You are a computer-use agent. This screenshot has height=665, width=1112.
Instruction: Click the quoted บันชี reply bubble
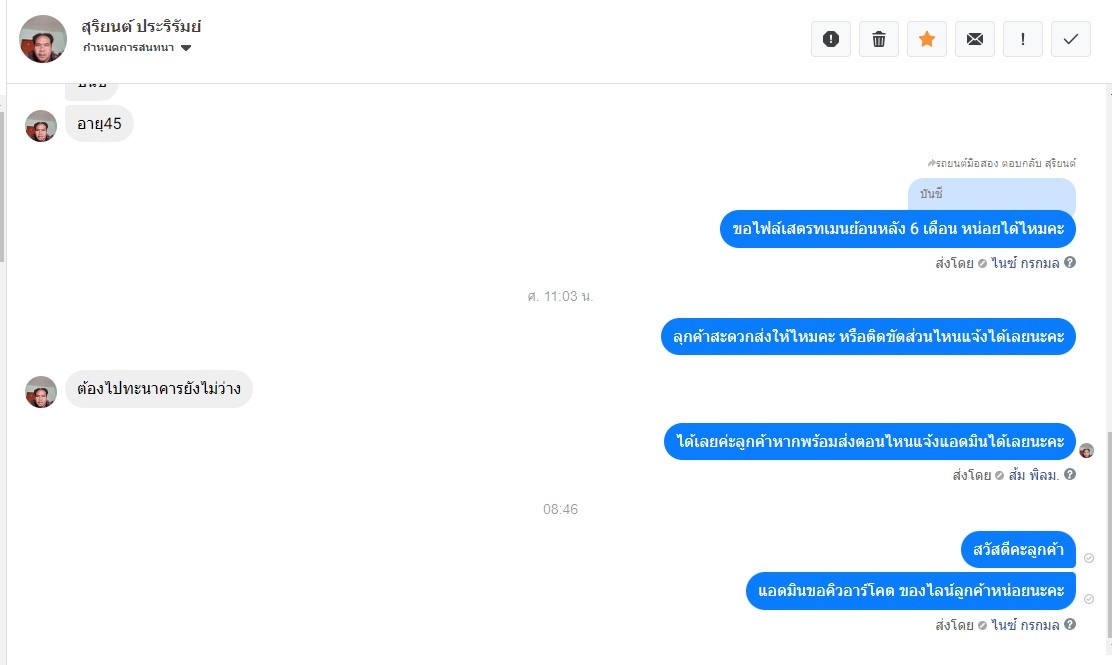(x=991, y=194)
